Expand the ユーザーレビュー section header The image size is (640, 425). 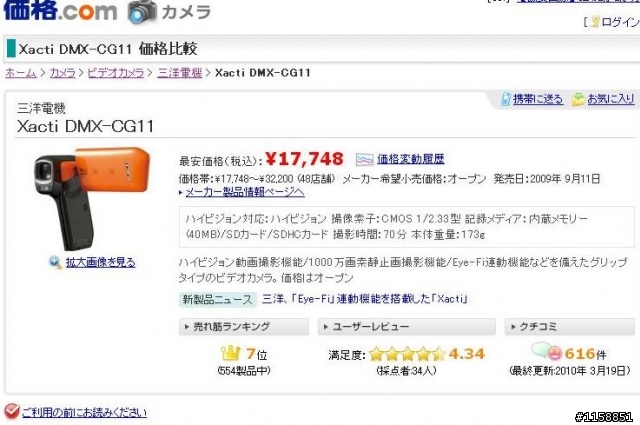coord(407,327)
